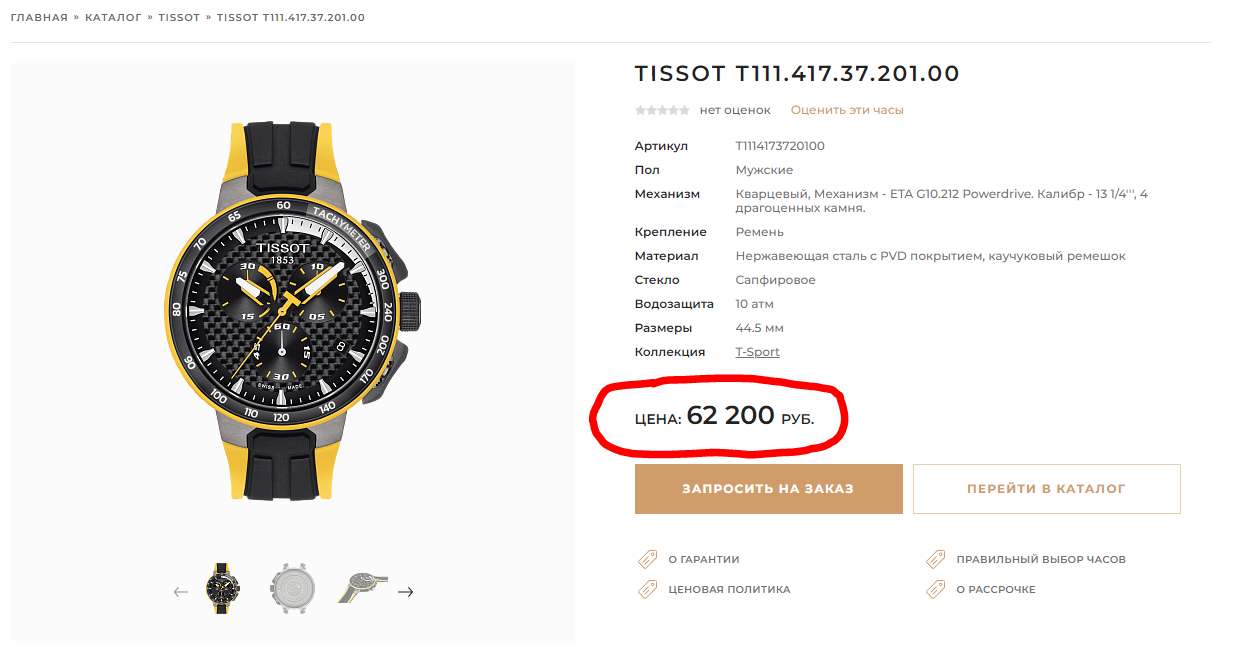Click the tag icon beside Ценовая политика
The width and height of the screenshot is (1248, 648).
pyautogui.click(x=647, y=590)
